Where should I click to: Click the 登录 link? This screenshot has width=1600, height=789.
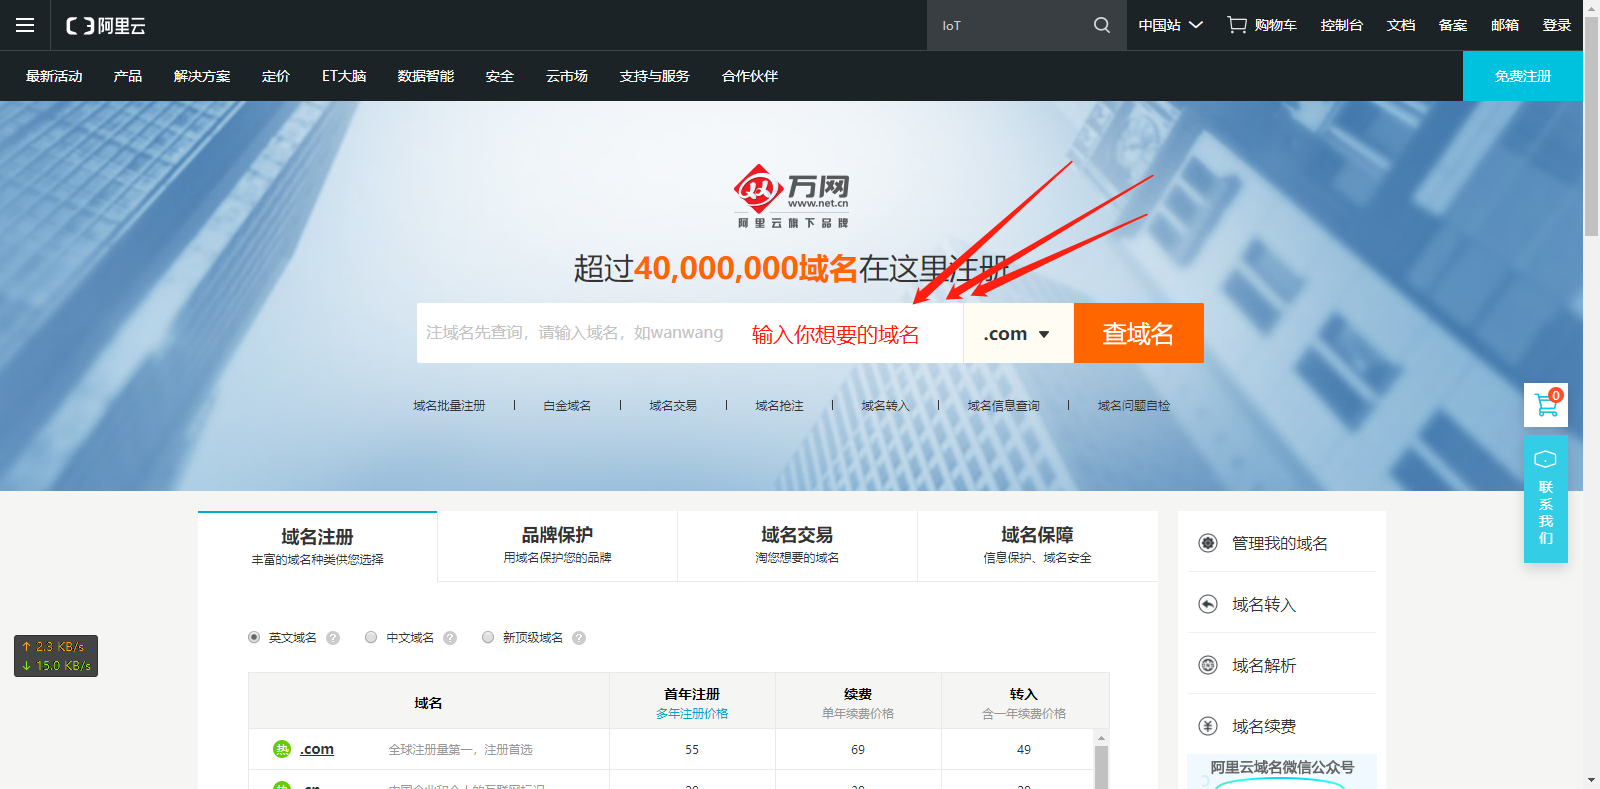coord(1557,25)
